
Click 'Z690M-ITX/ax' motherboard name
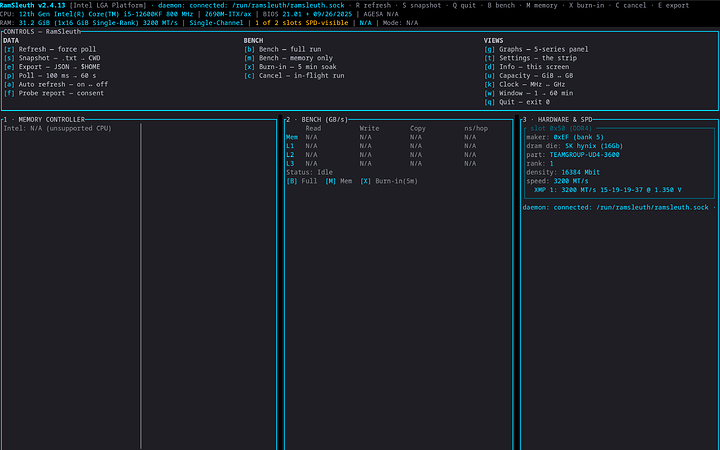tap(228, 14)
